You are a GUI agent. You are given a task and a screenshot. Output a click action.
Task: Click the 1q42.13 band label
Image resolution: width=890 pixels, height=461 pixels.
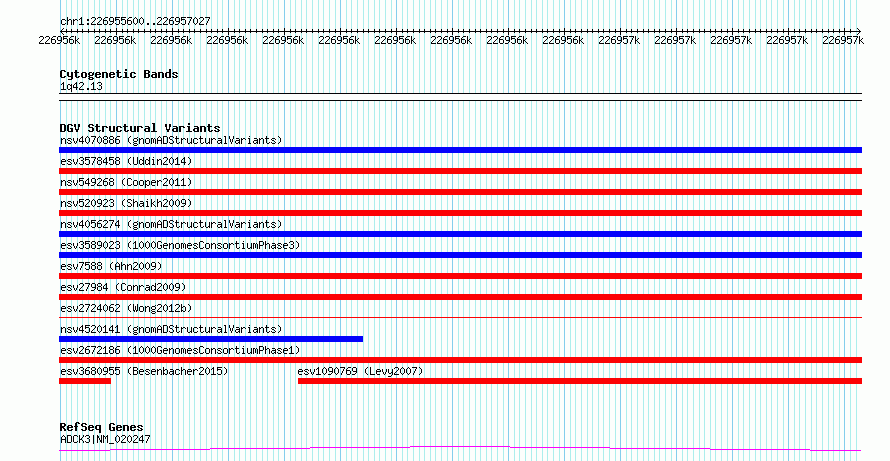[x=81, y=86]
